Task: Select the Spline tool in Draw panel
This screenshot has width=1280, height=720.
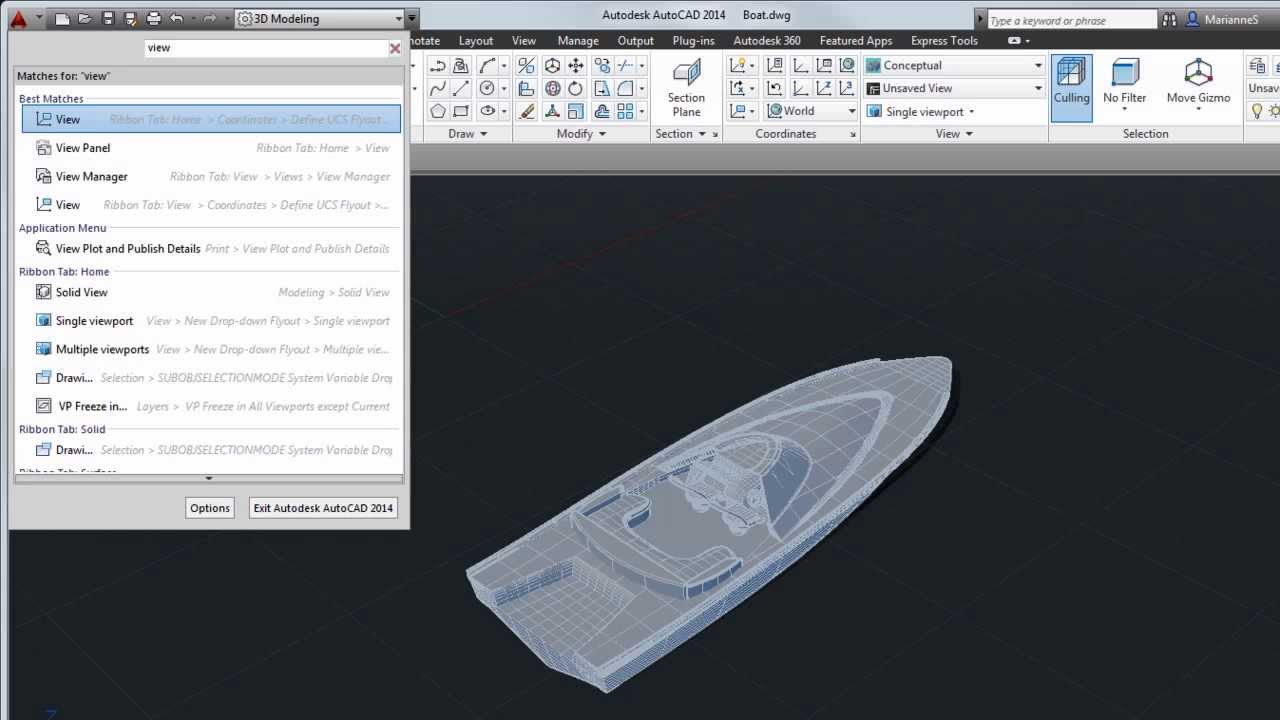Action: [x=437, y=88]
